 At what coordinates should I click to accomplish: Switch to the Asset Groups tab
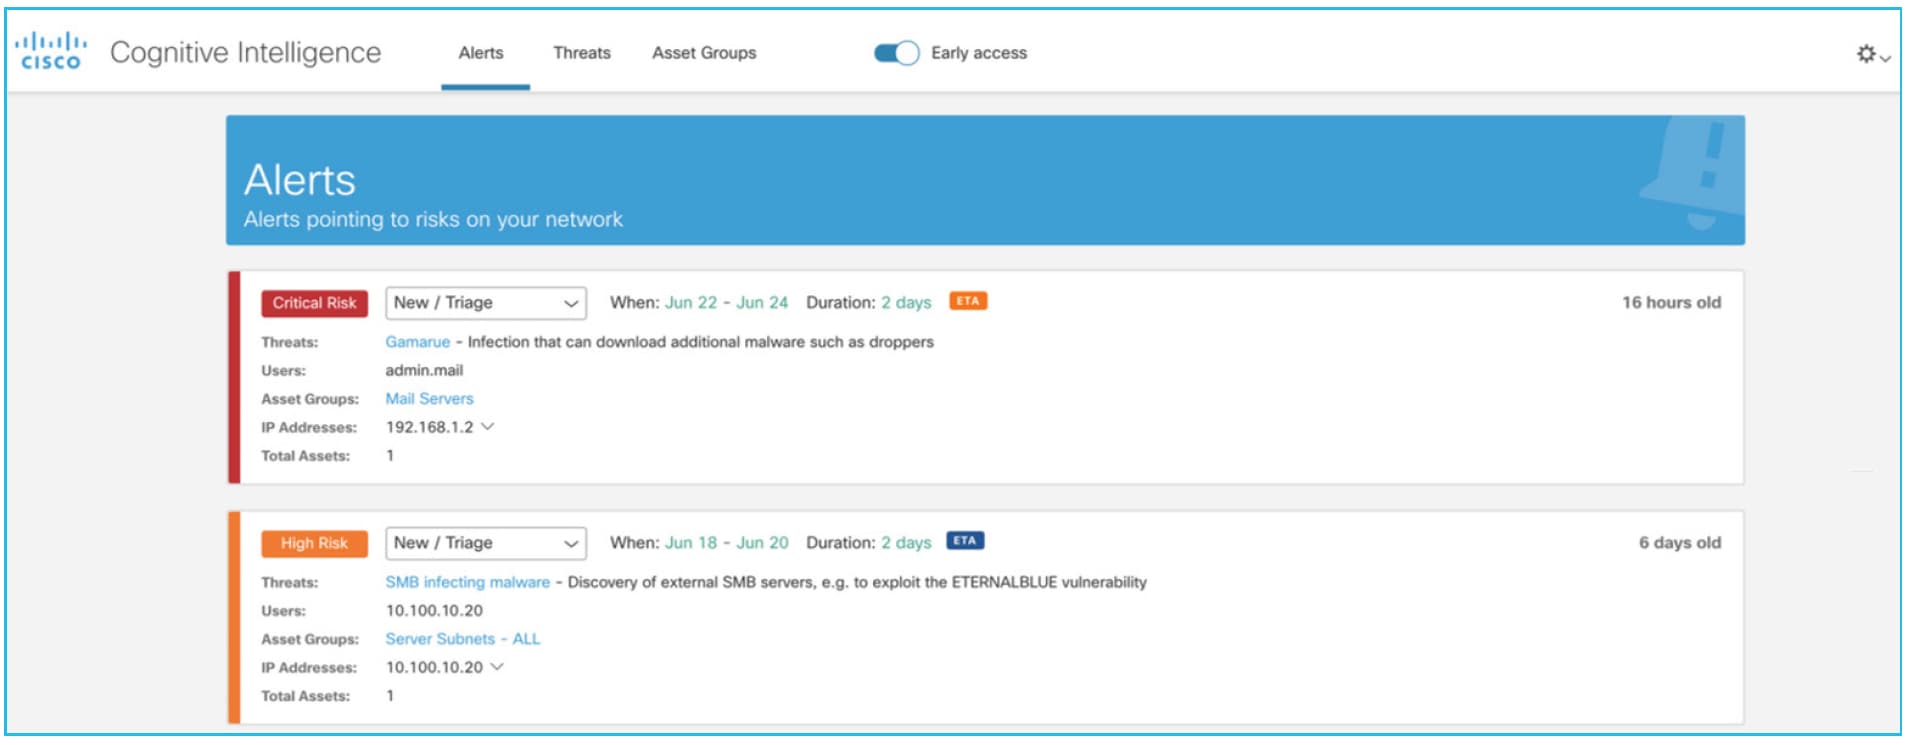704,53
